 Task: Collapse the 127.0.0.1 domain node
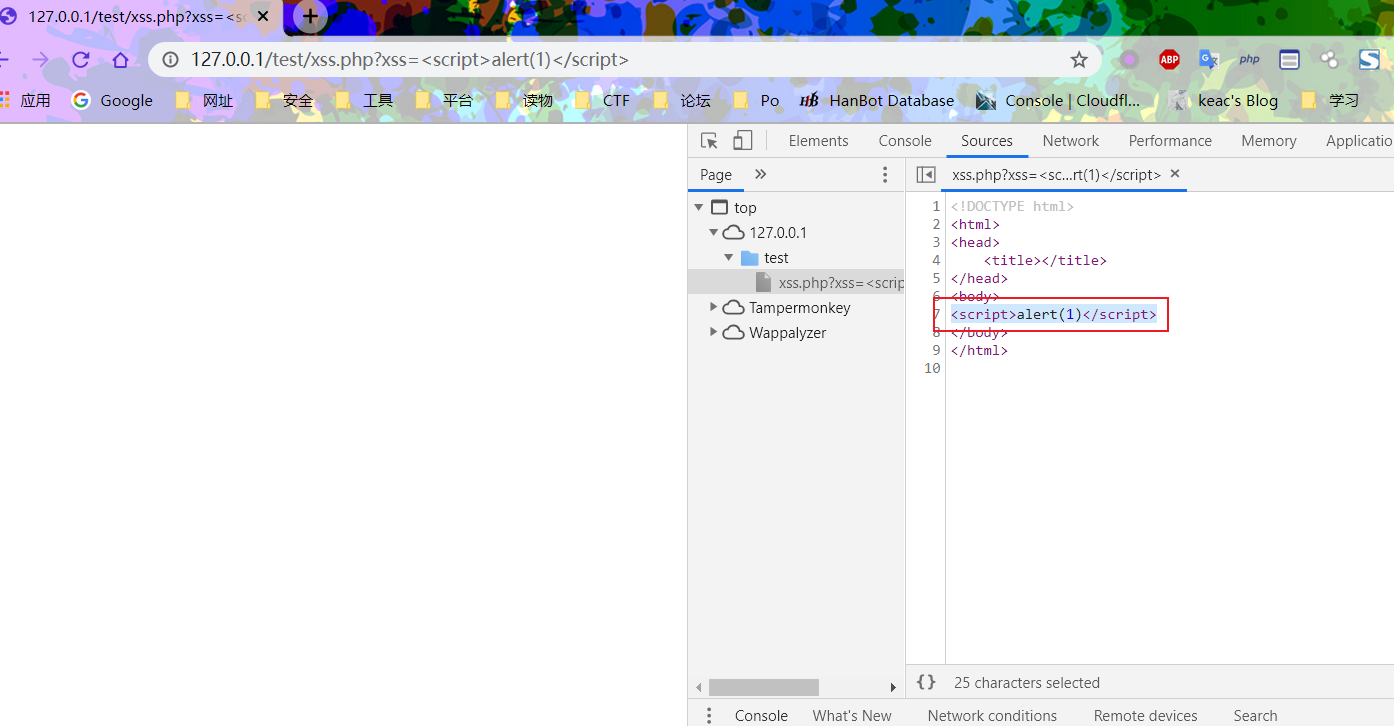[713, 232]
